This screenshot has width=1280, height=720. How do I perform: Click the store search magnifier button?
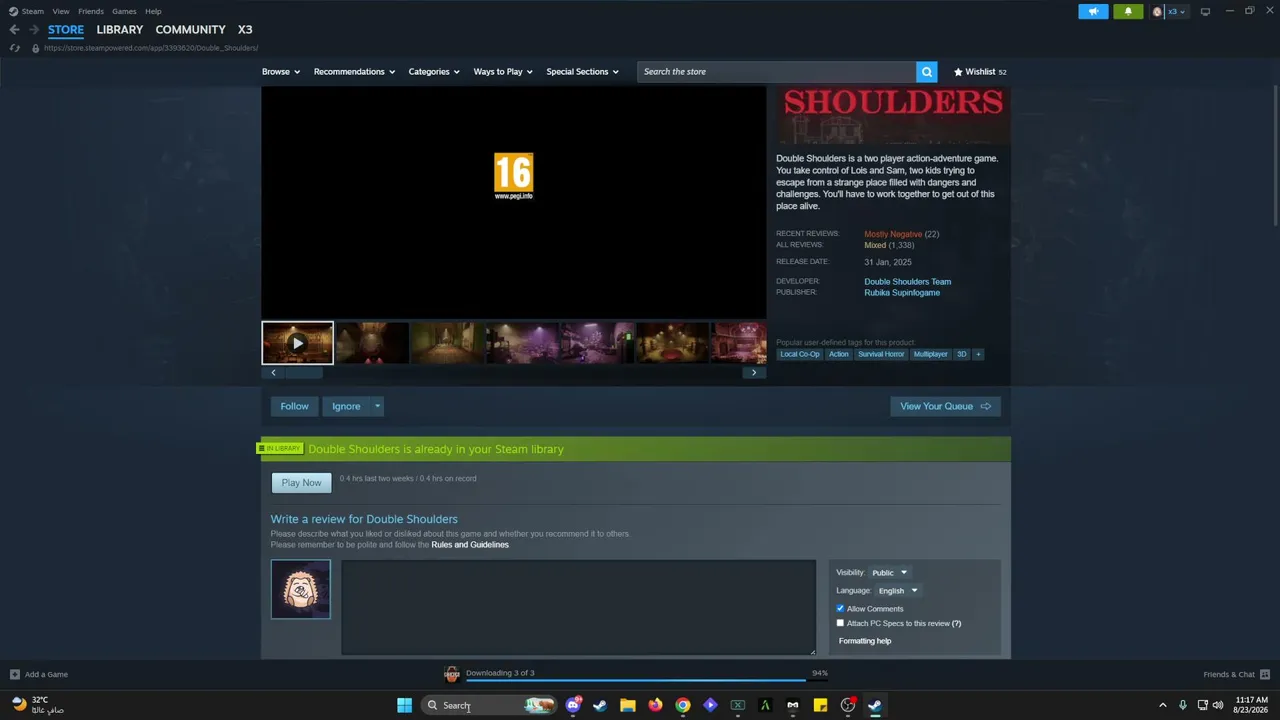(927, 72)
